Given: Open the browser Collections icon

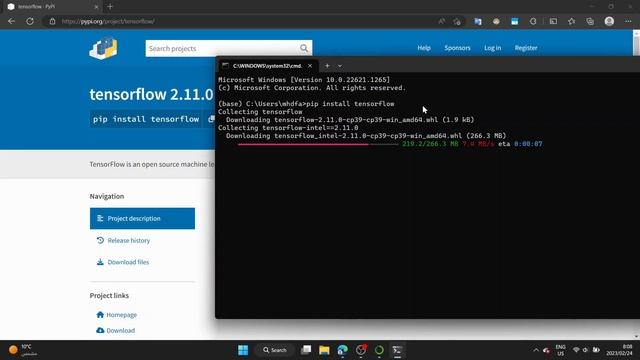Looking at the screenshot, I should tap(590, 21).
